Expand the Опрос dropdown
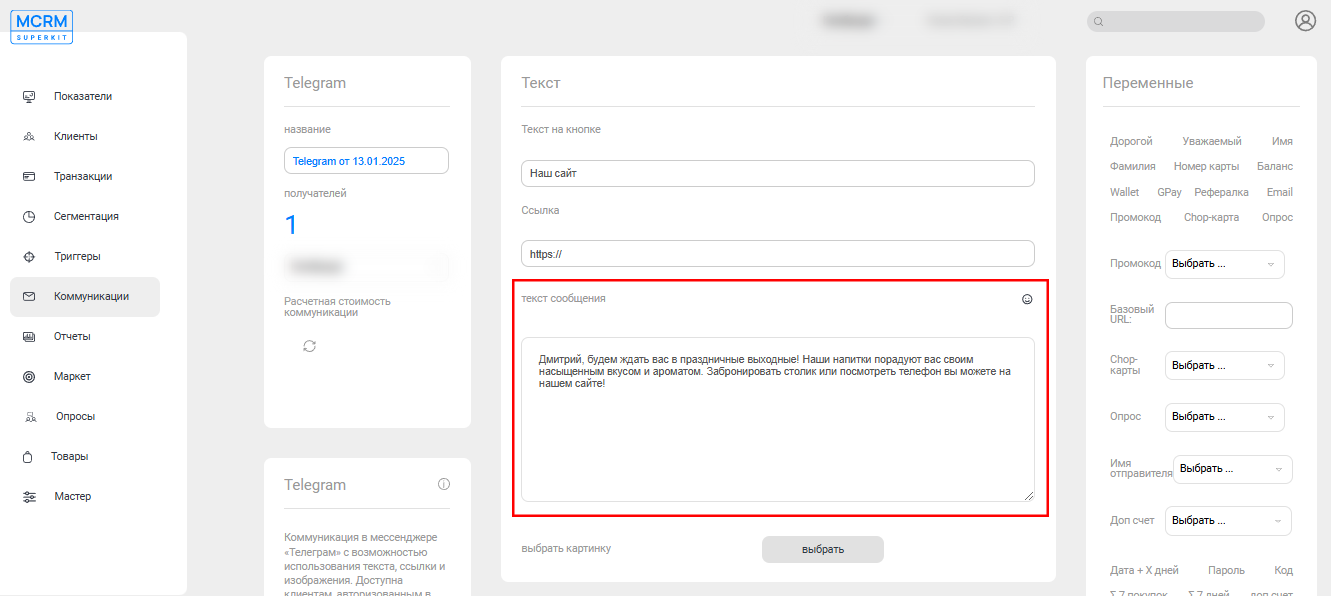The image size is (1331, 596). click(x=1225, y=417)
